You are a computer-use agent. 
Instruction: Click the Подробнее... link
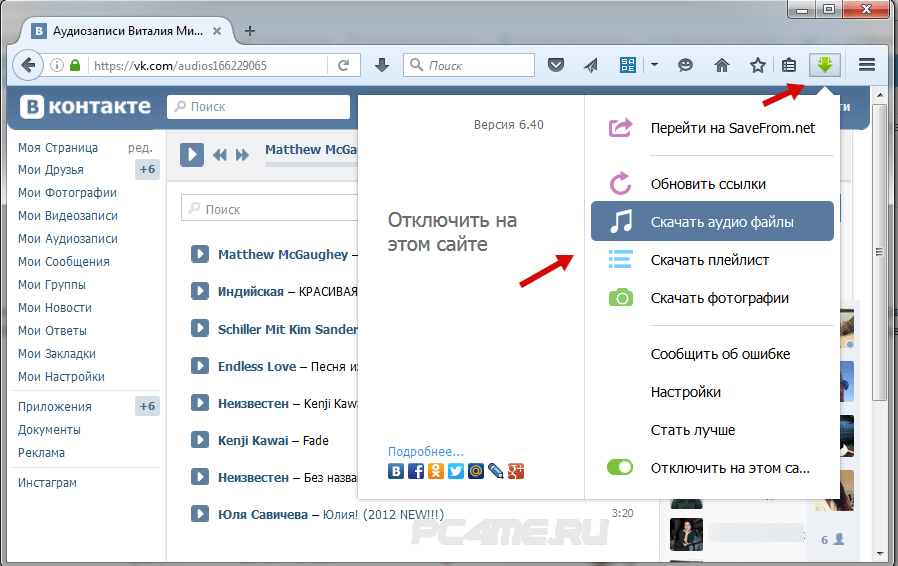[x=425, y=451]
